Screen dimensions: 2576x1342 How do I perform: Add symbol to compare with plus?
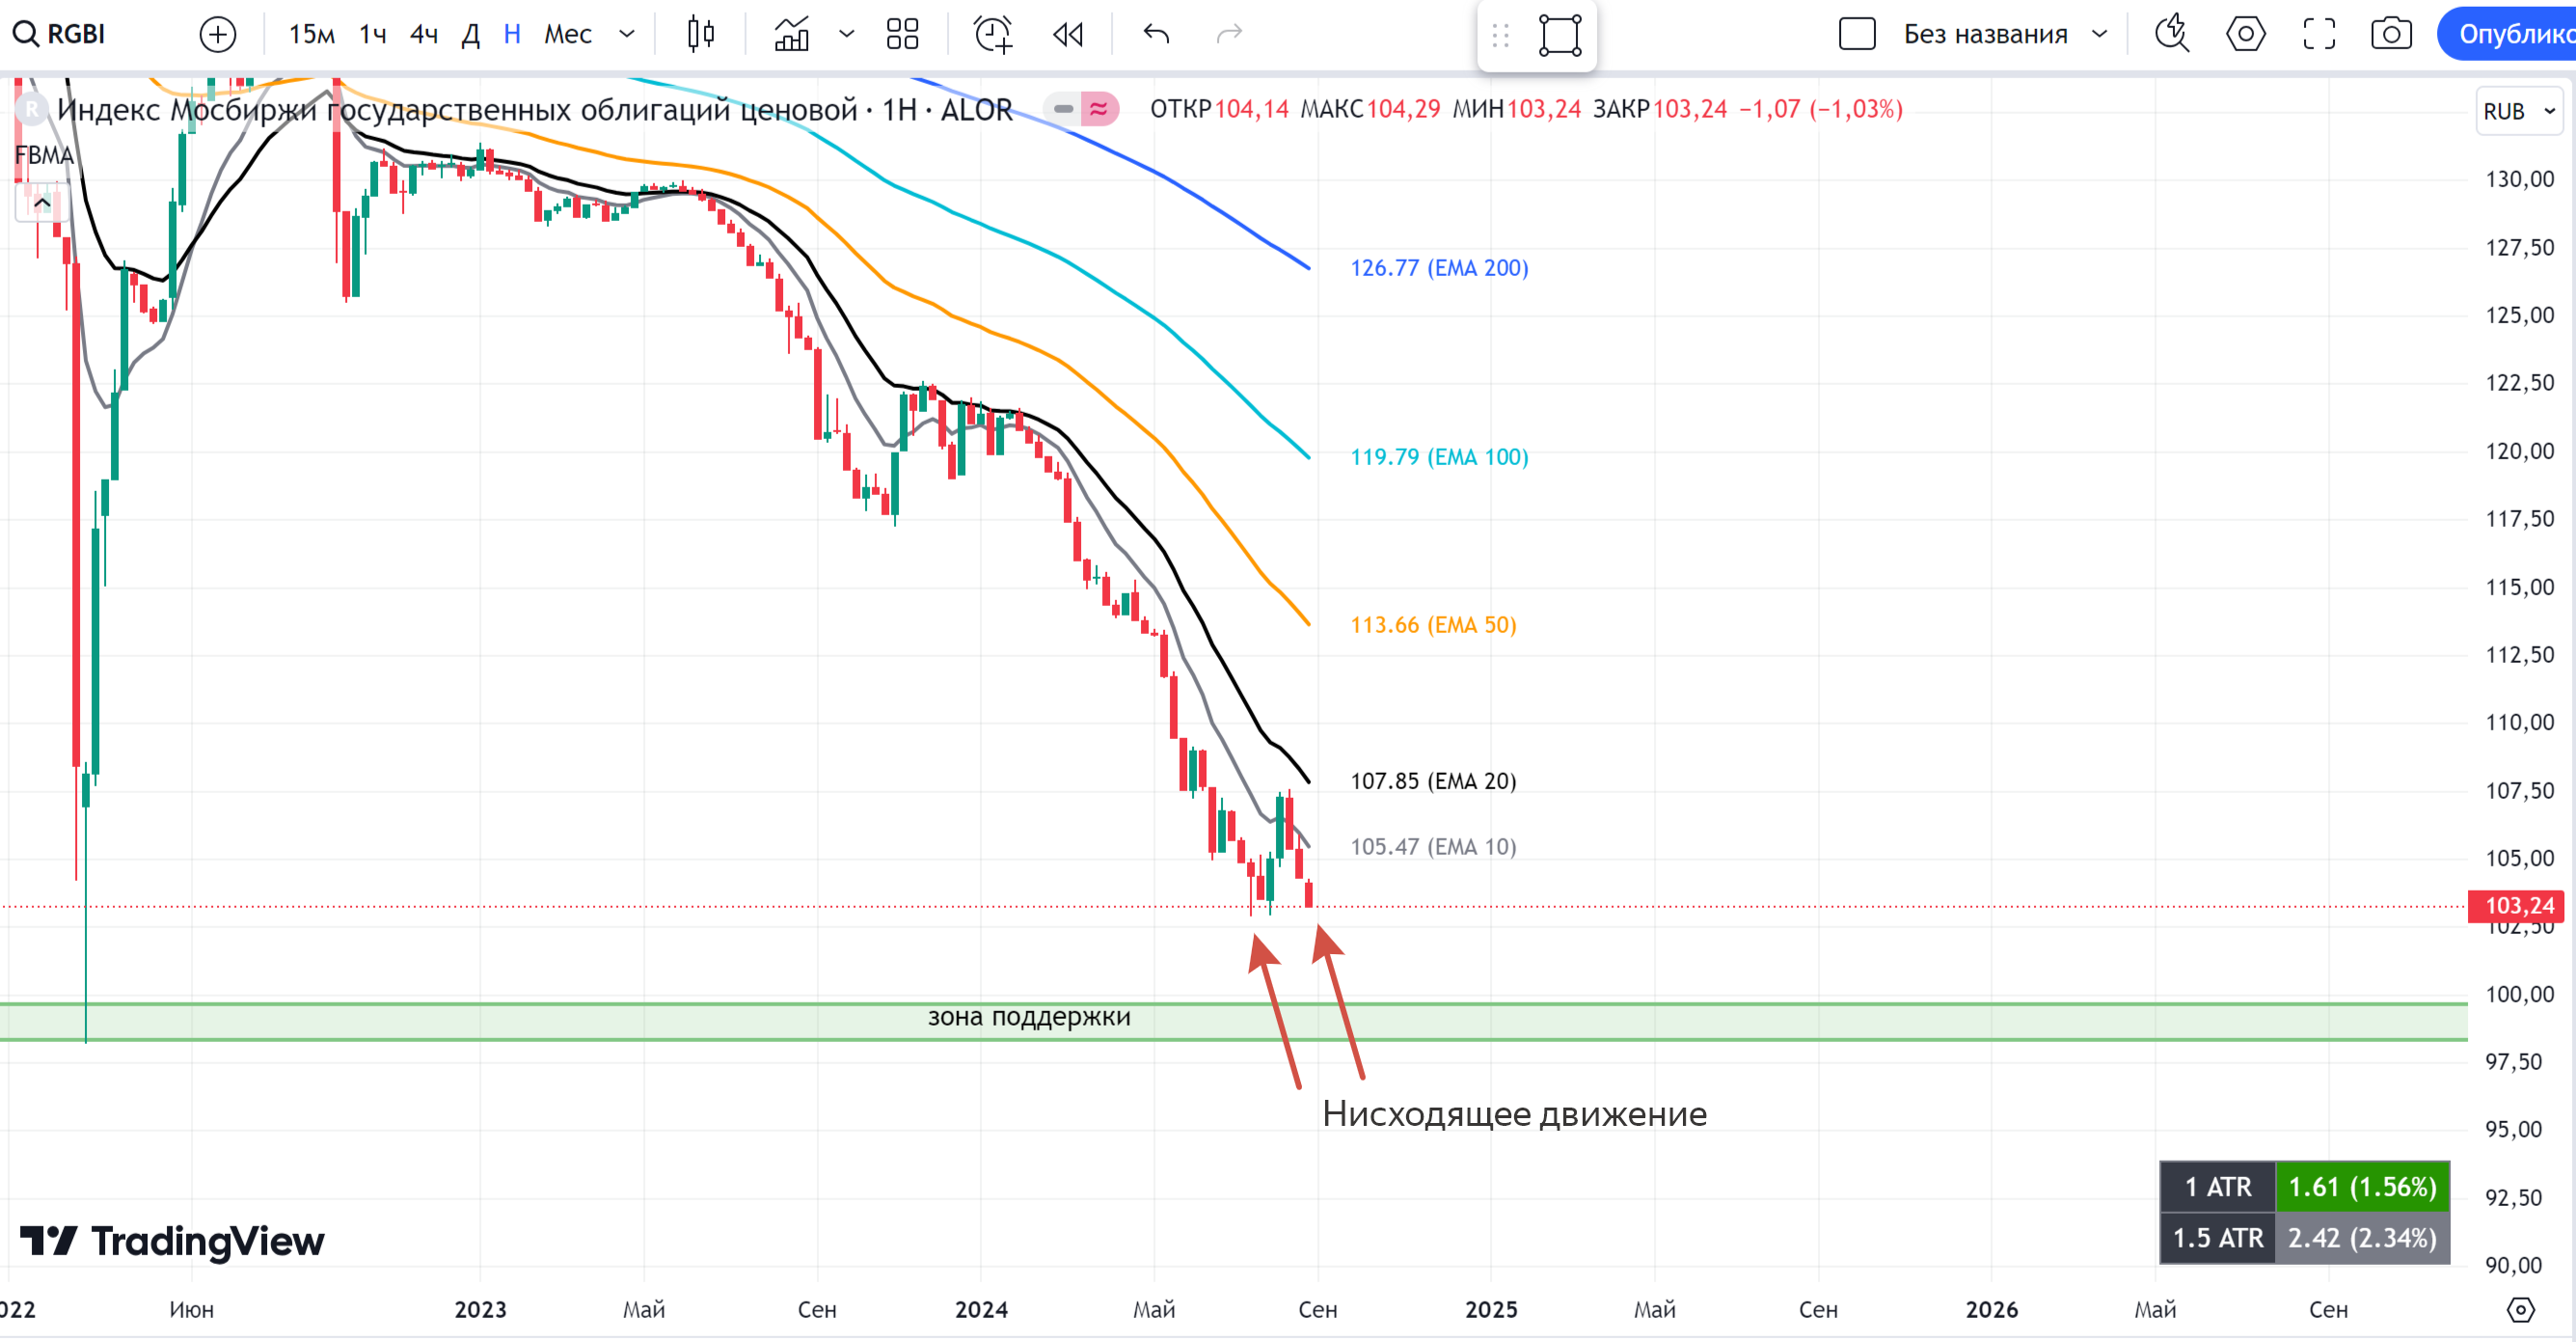pos(217,34)
